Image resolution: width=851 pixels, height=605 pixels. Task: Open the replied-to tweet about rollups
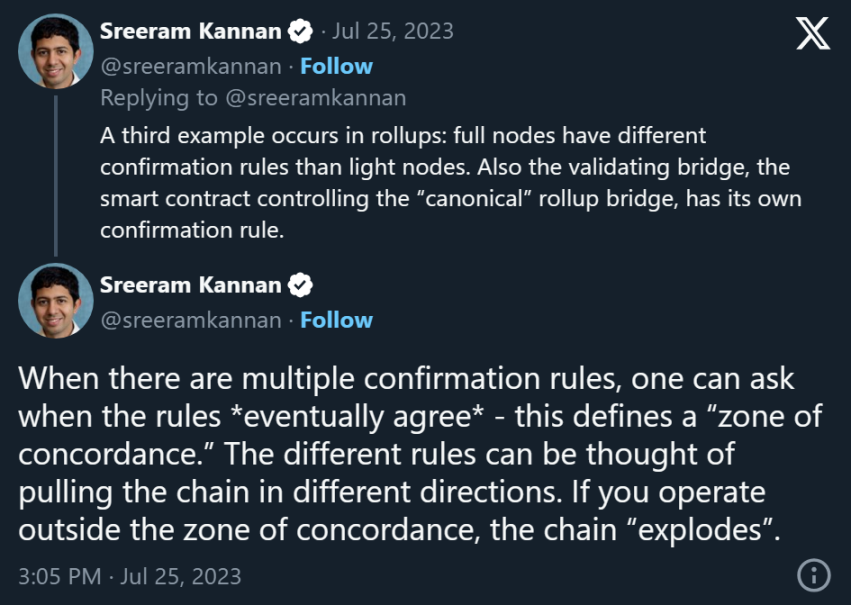click(x=450, y=181)
